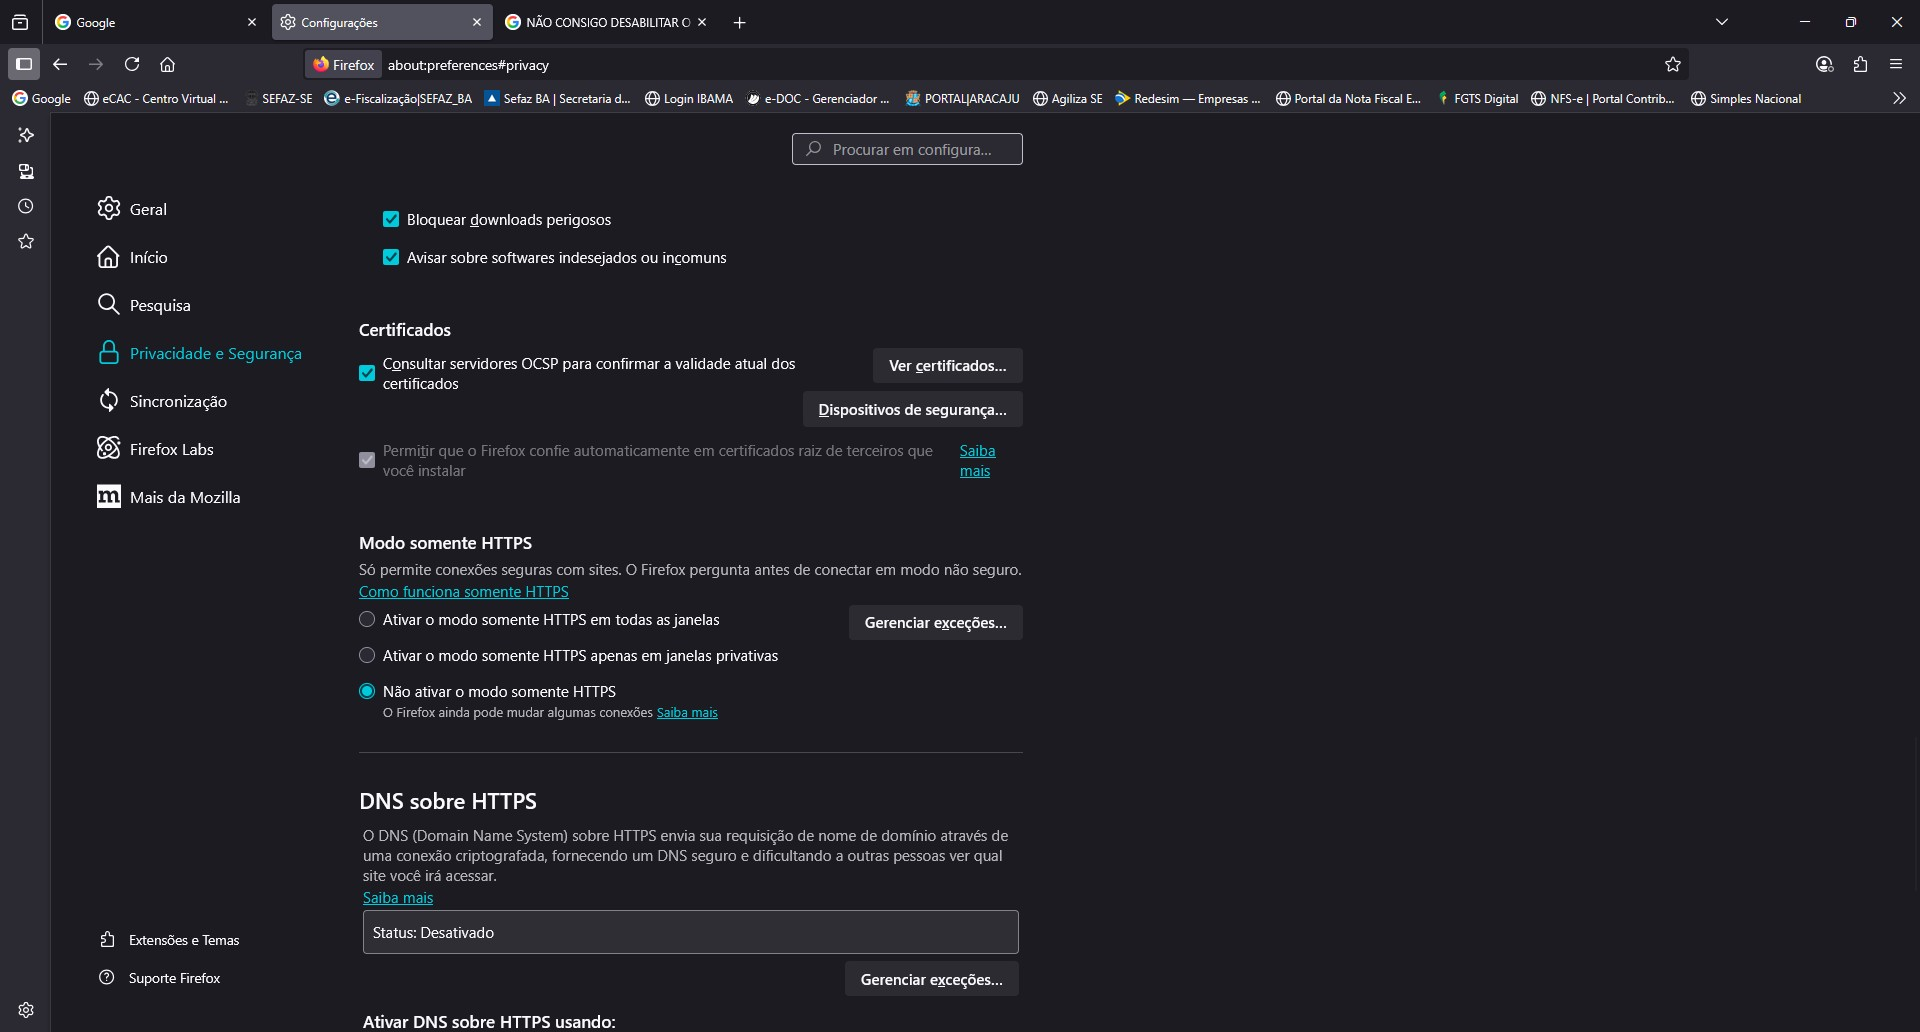Open history in the sidebar
This screenshot has width=1920, height=1032.
coord(26,206)
